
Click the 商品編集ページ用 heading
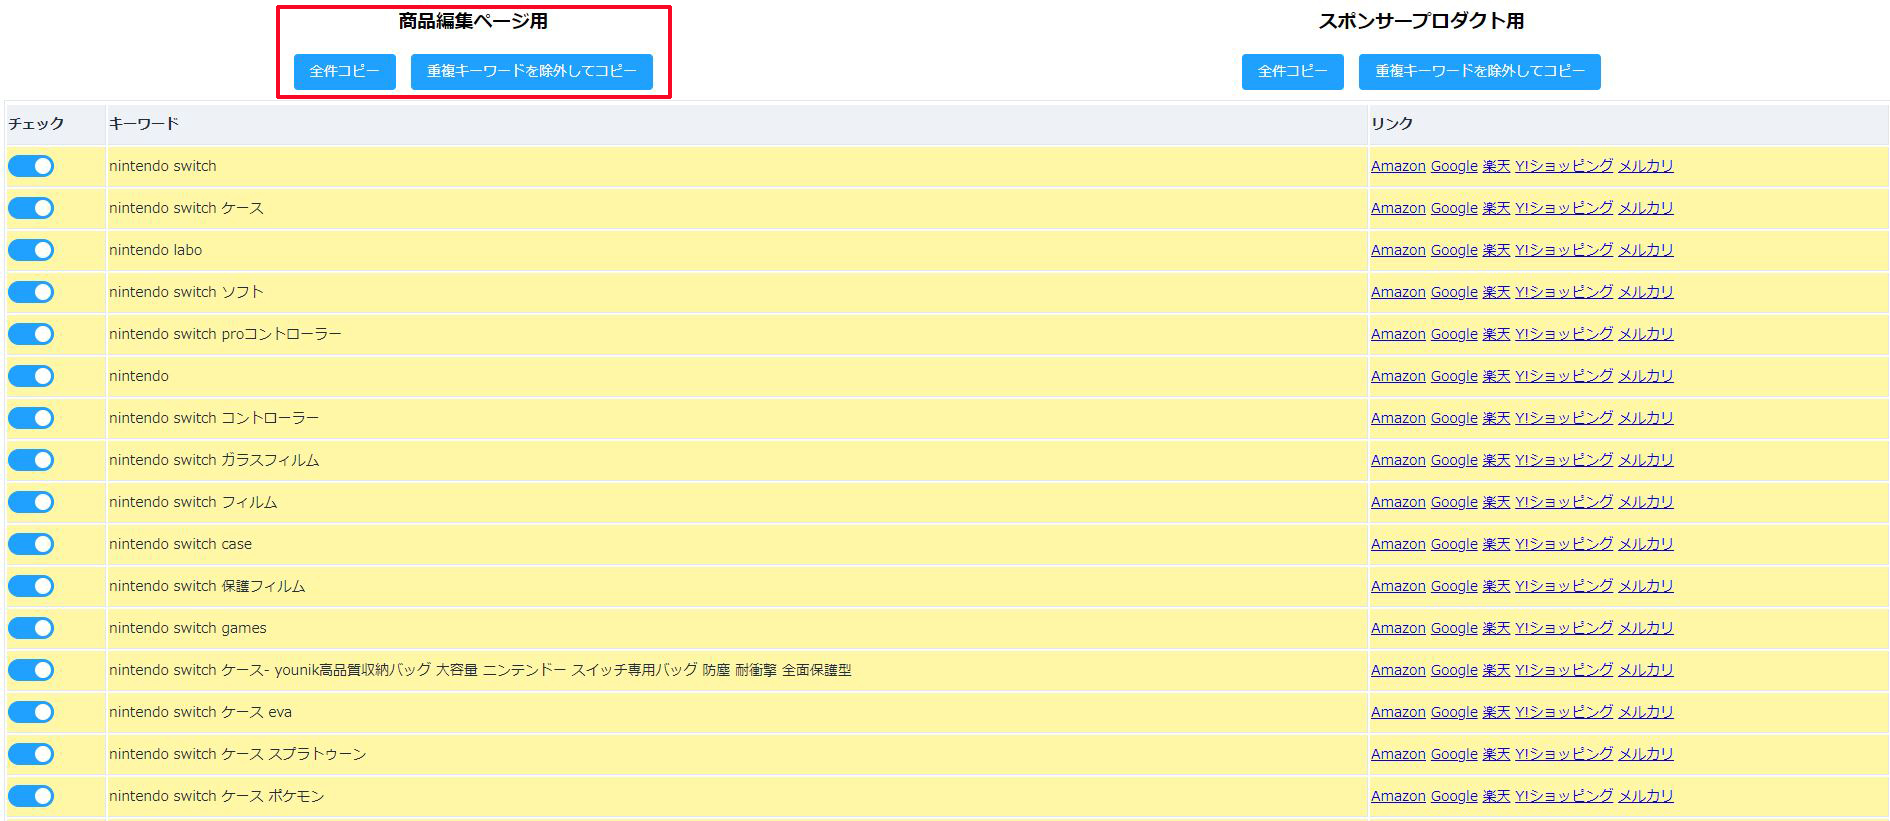(x=473, y=21)
